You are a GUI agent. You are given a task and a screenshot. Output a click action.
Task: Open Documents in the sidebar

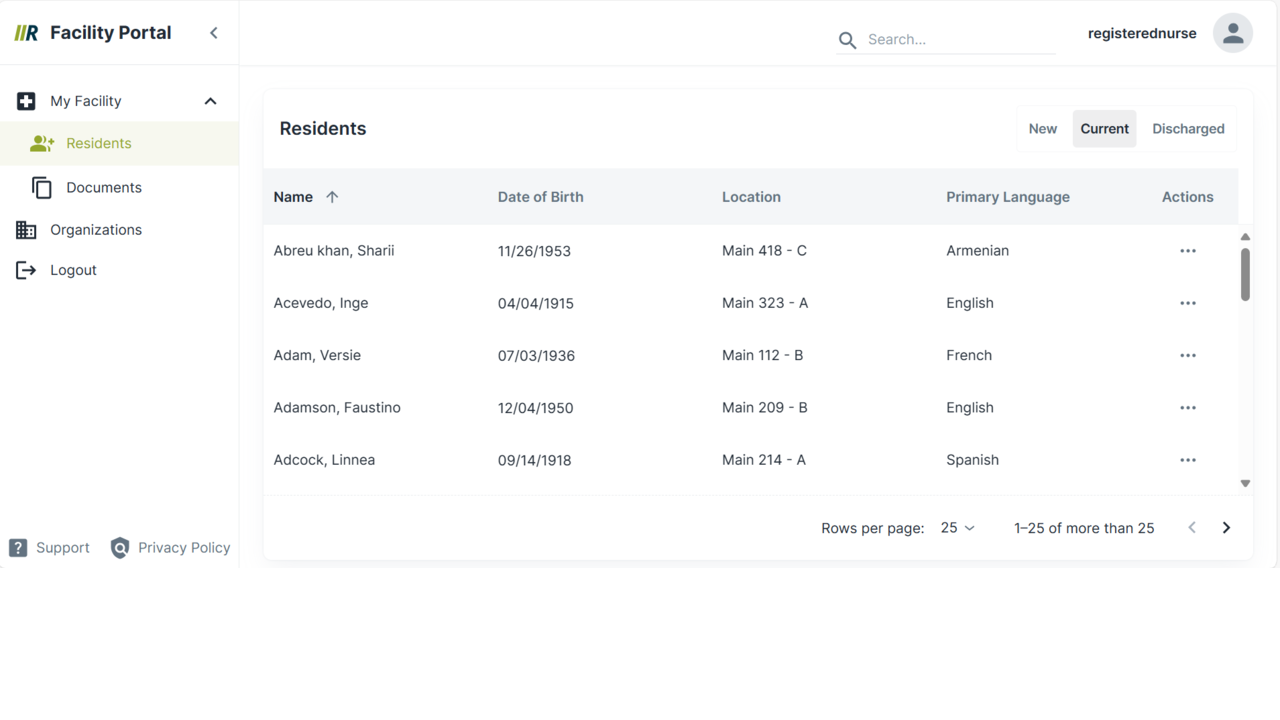119,187
